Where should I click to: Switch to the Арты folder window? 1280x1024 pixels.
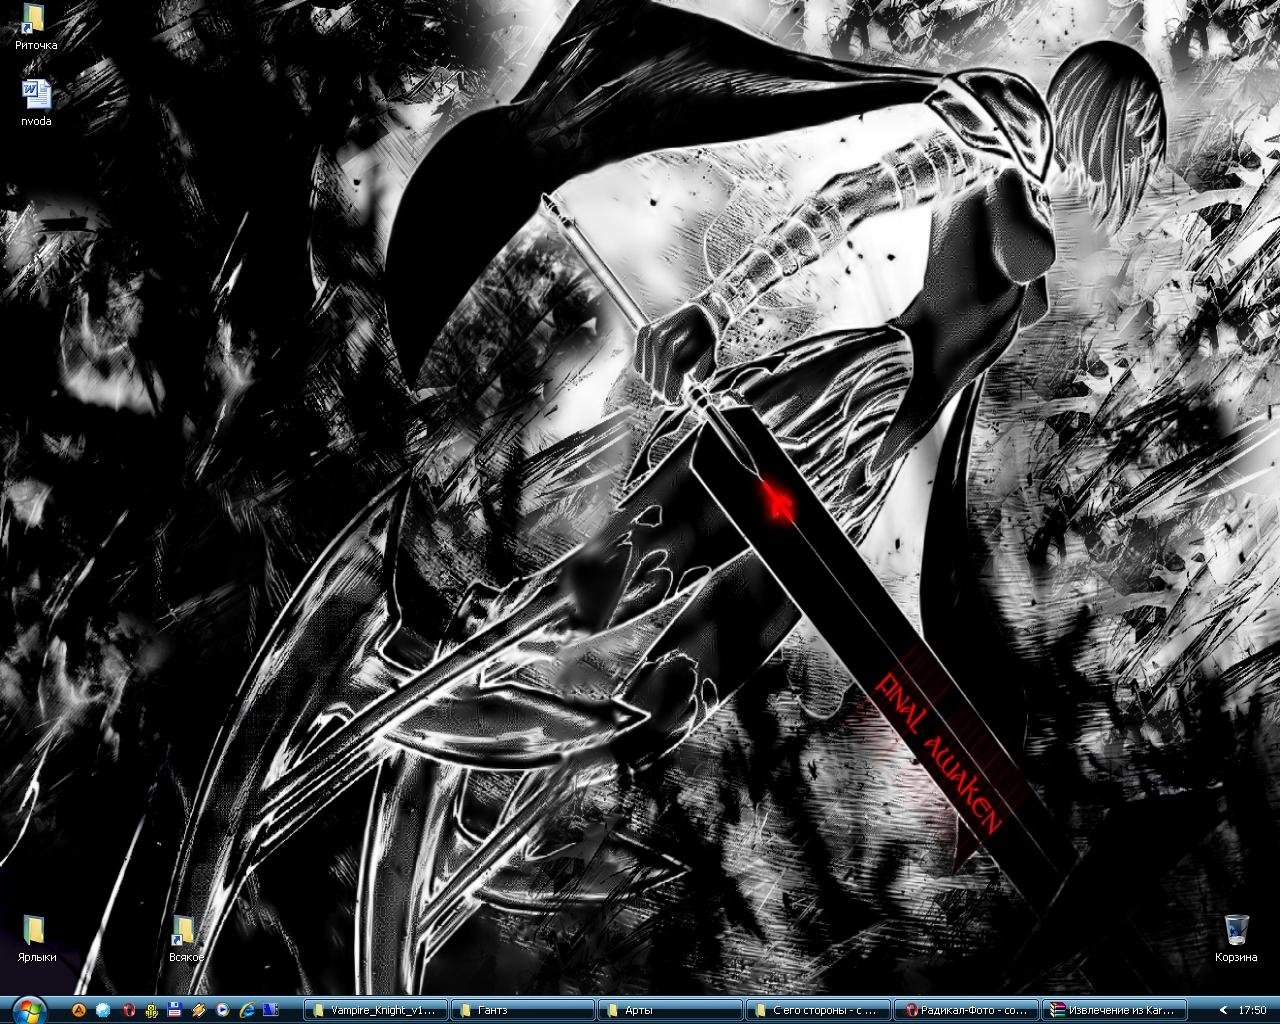pos(669,1010)
